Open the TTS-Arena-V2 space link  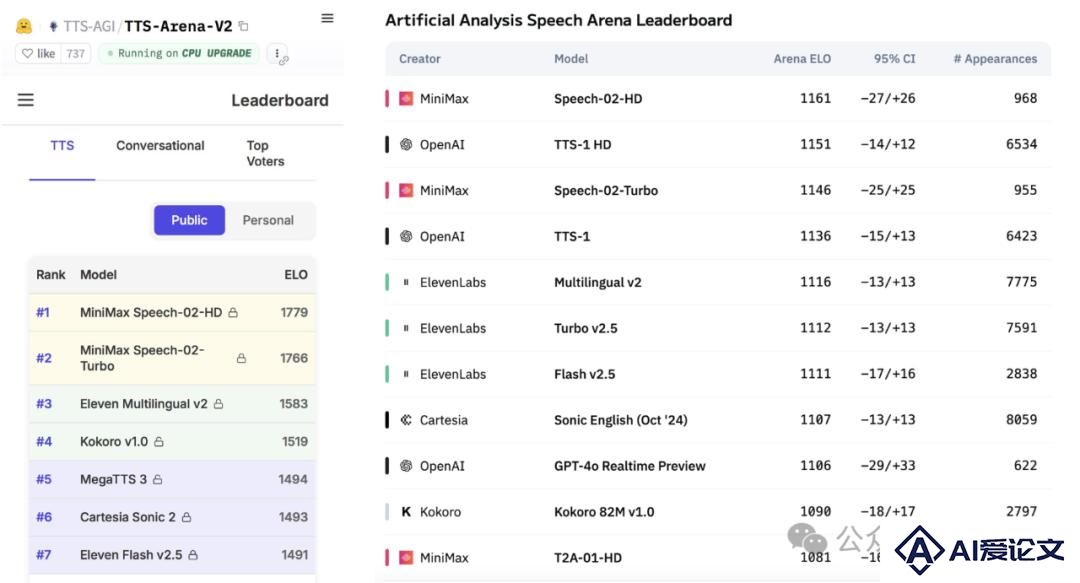(x=178, y=26)
